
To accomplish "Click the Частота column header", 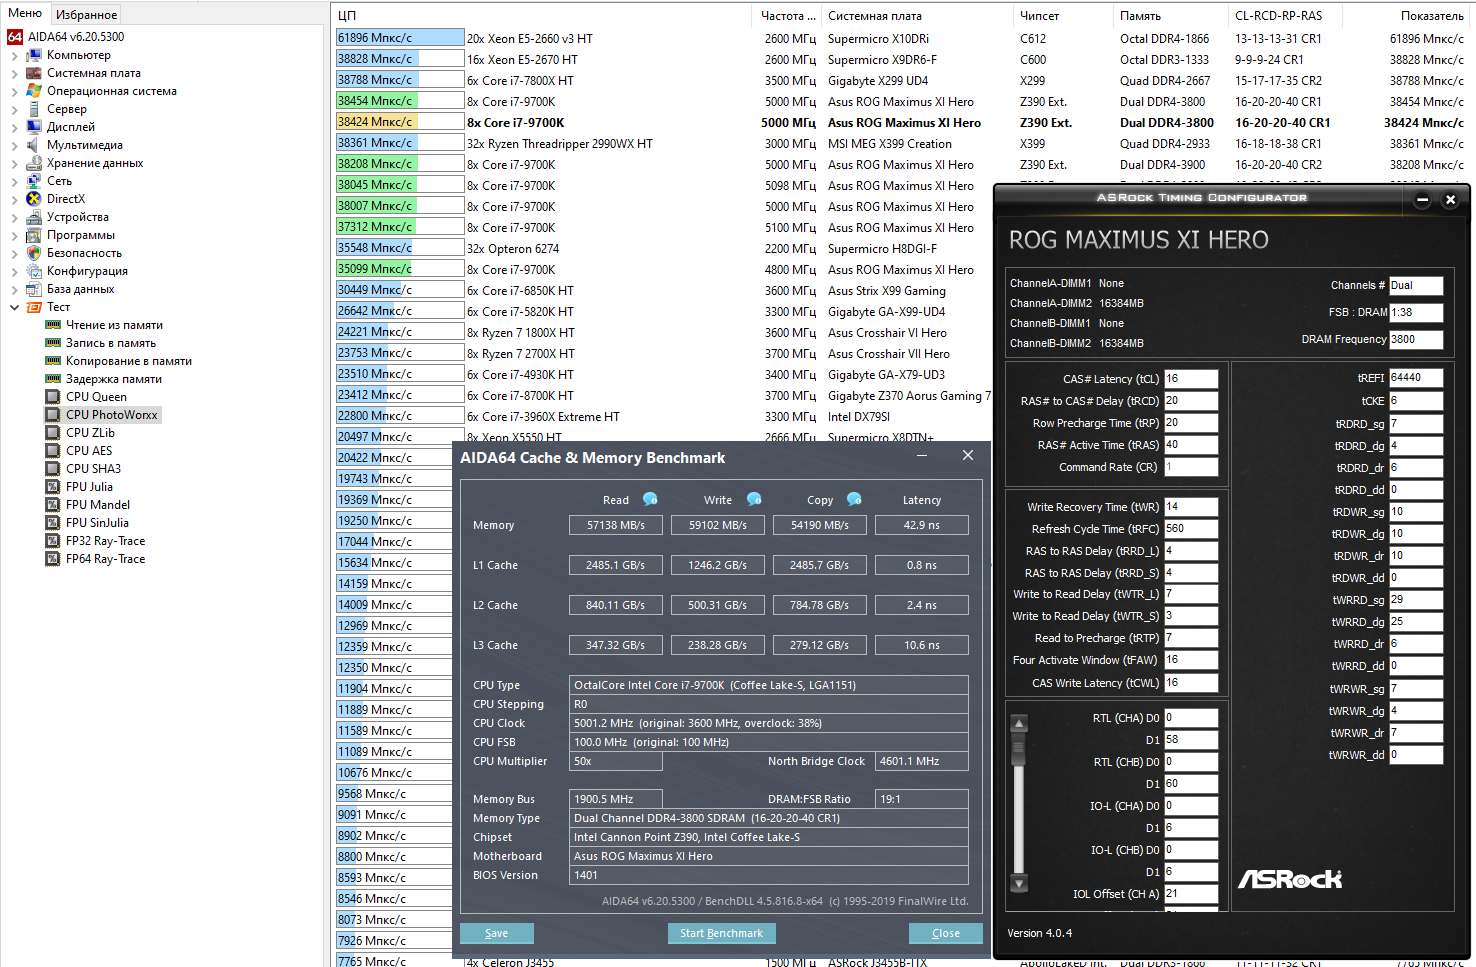I will pyautogui.click(x=787, y=16).
